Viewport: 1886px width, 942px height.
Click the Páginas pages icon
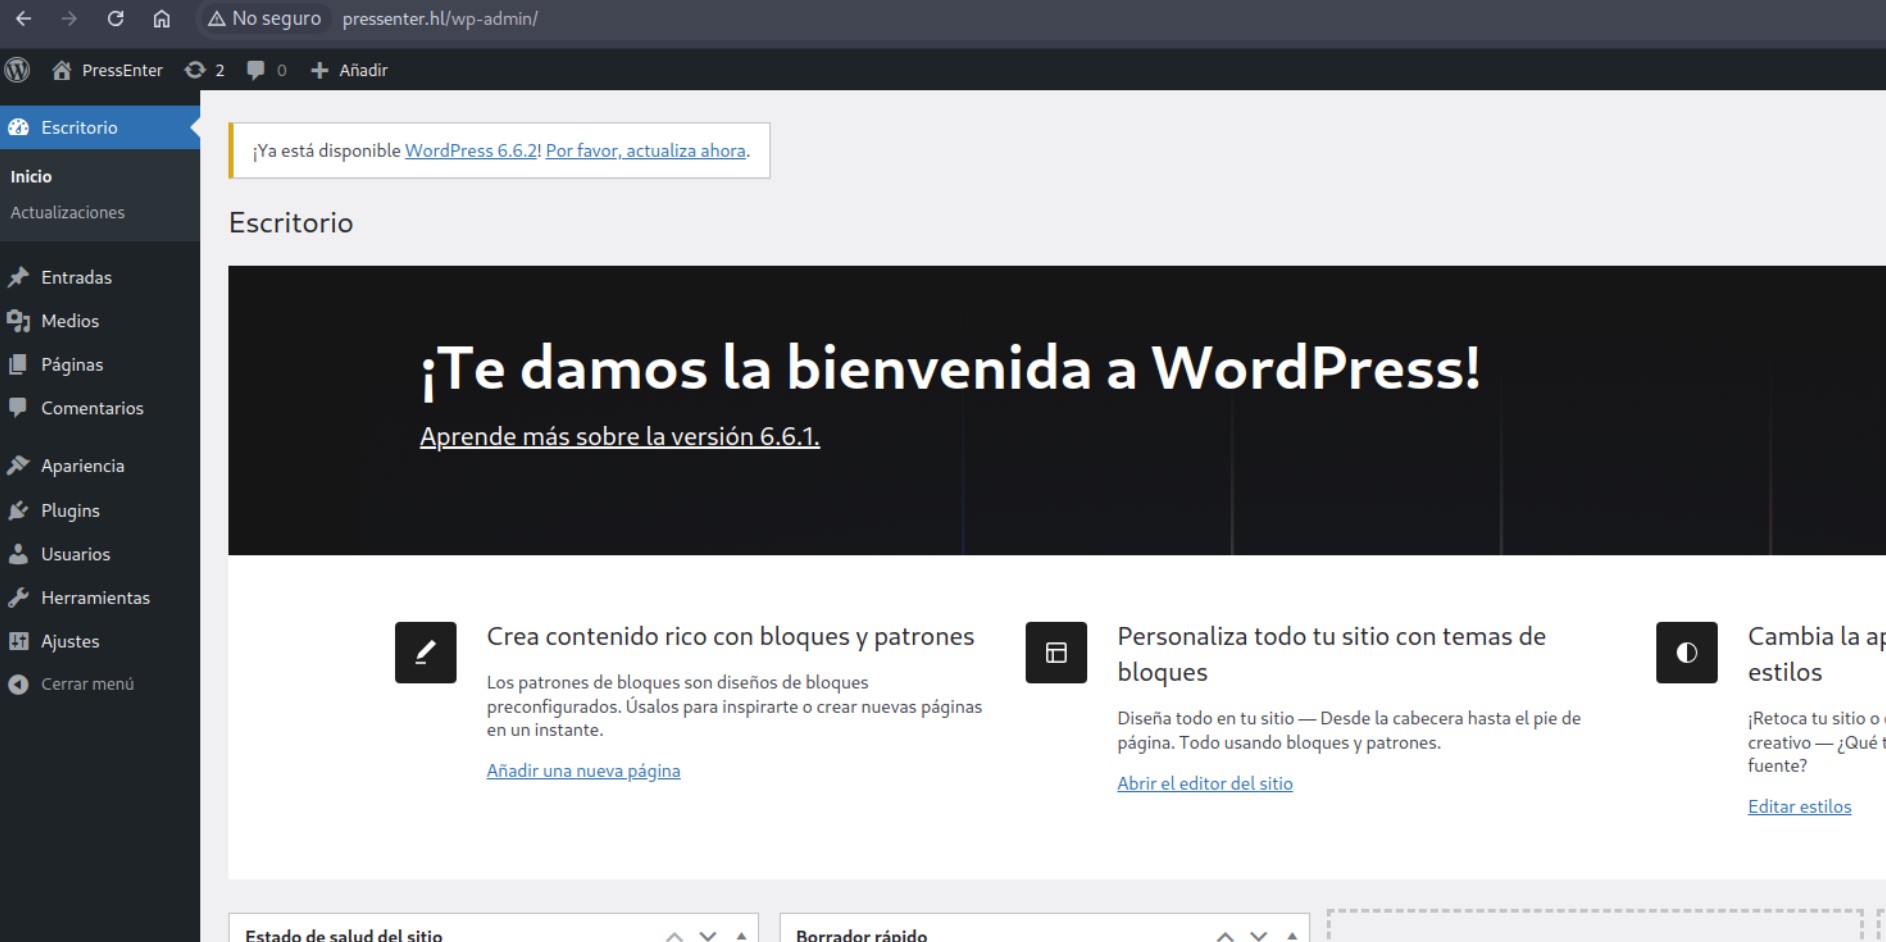[18, 364]
